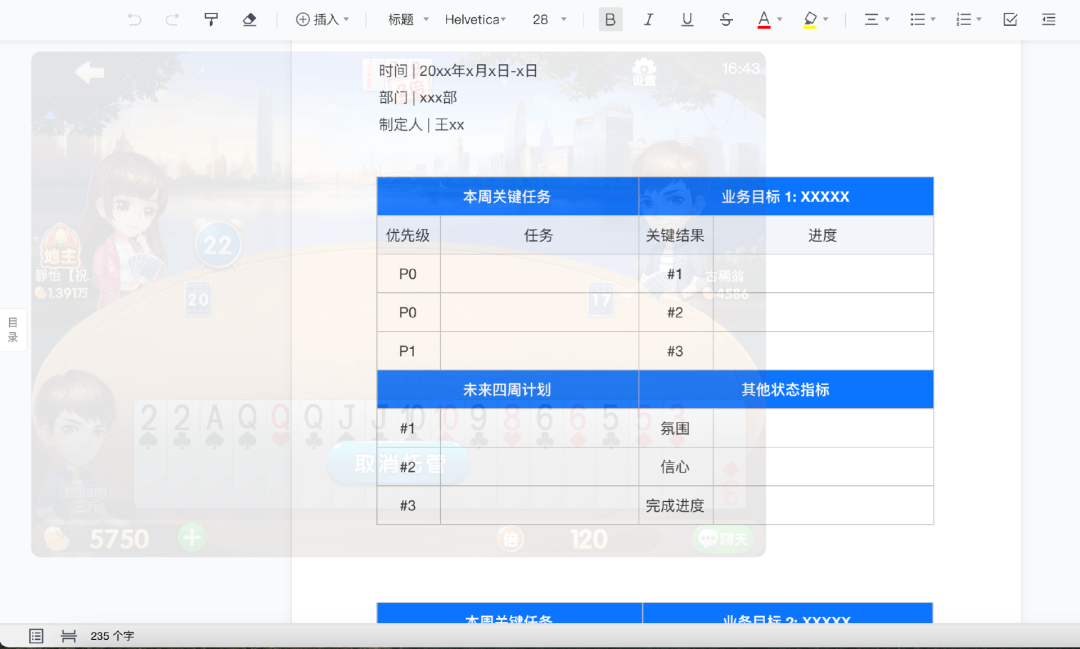Viewport: 1080px width, 649px height.
Task: Open the 插入 insert dropdown
Action: point(322,19)
